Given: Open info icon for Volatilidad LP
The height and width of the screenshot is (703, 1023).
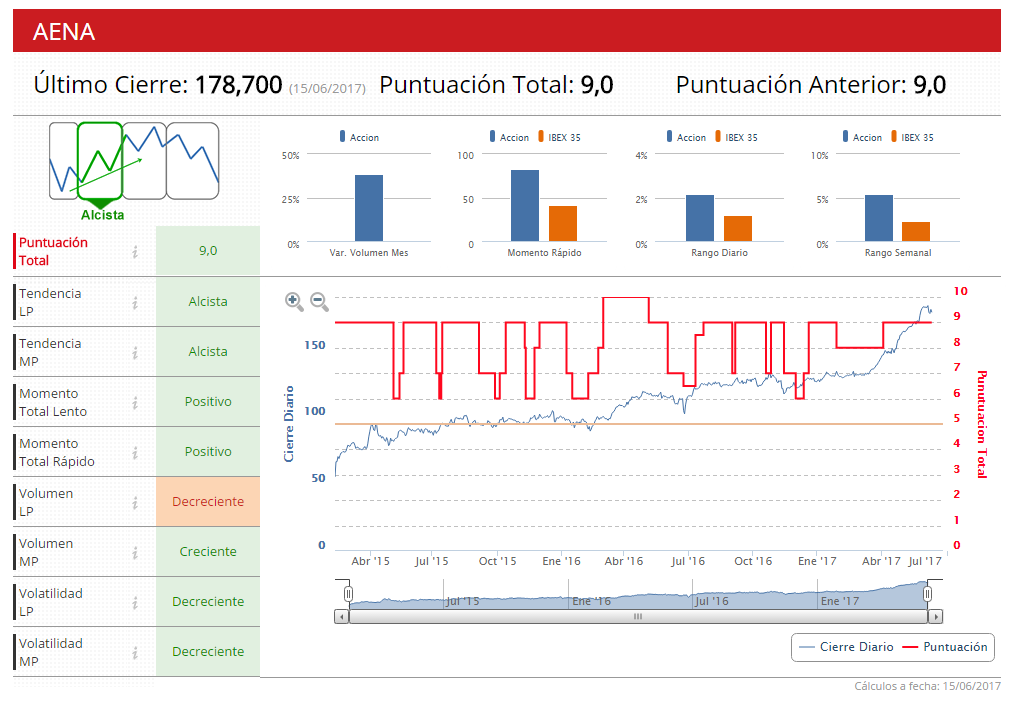Looking at the screenshot, I should point(135,603).
